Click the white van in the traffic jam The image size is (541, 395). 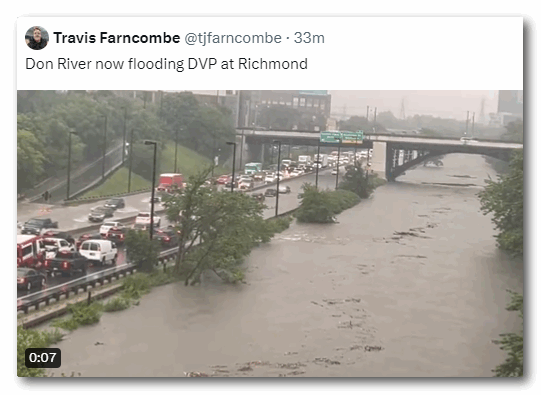click(x=99, y=251)
